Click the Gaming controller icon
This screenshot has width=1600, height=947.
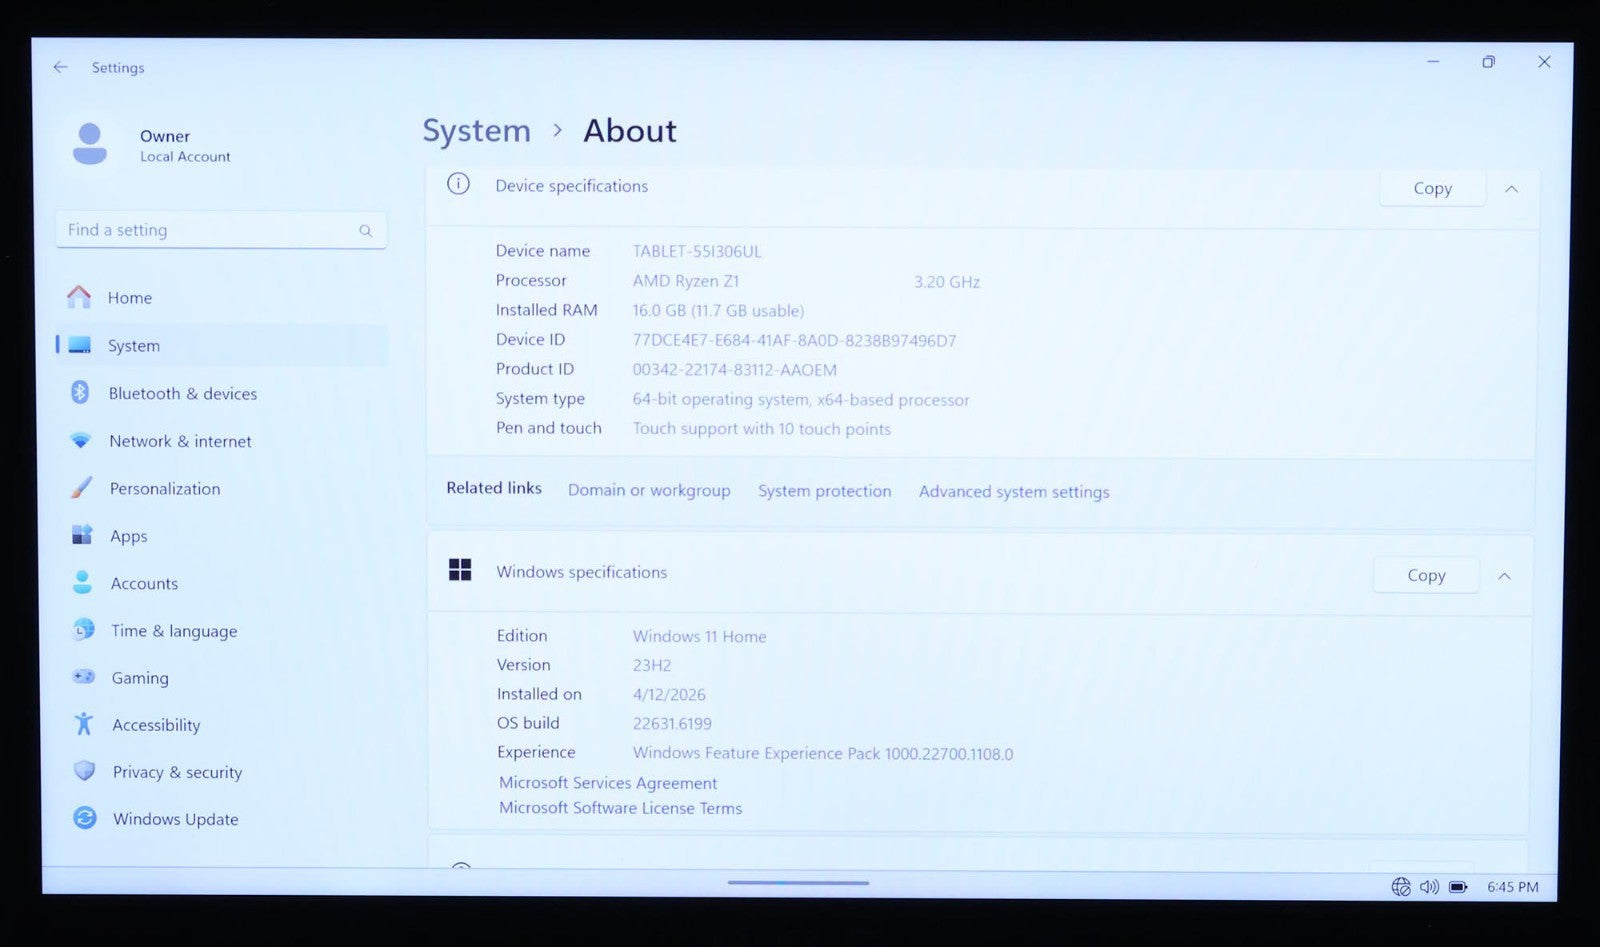[84, 677]
